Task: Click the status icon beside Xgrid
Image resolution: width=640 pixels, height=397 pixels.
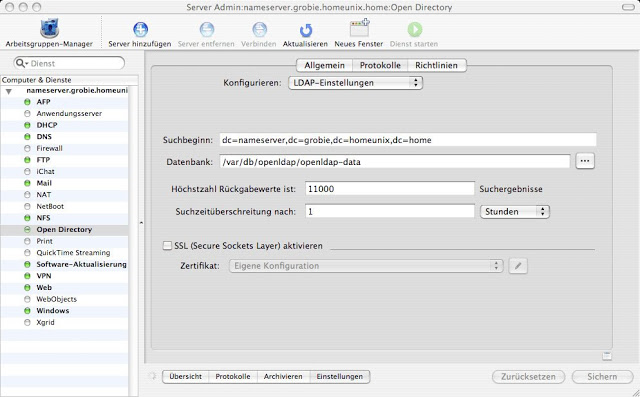Action: click(x=27, y=322)
